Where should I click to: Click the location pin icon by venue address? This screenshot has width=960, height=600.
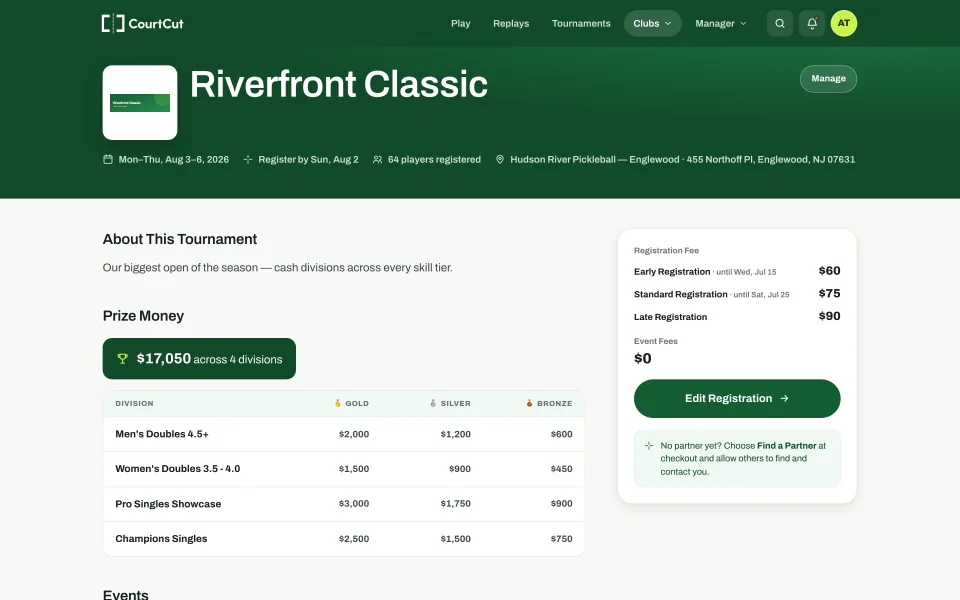click(x=500, y=159)
